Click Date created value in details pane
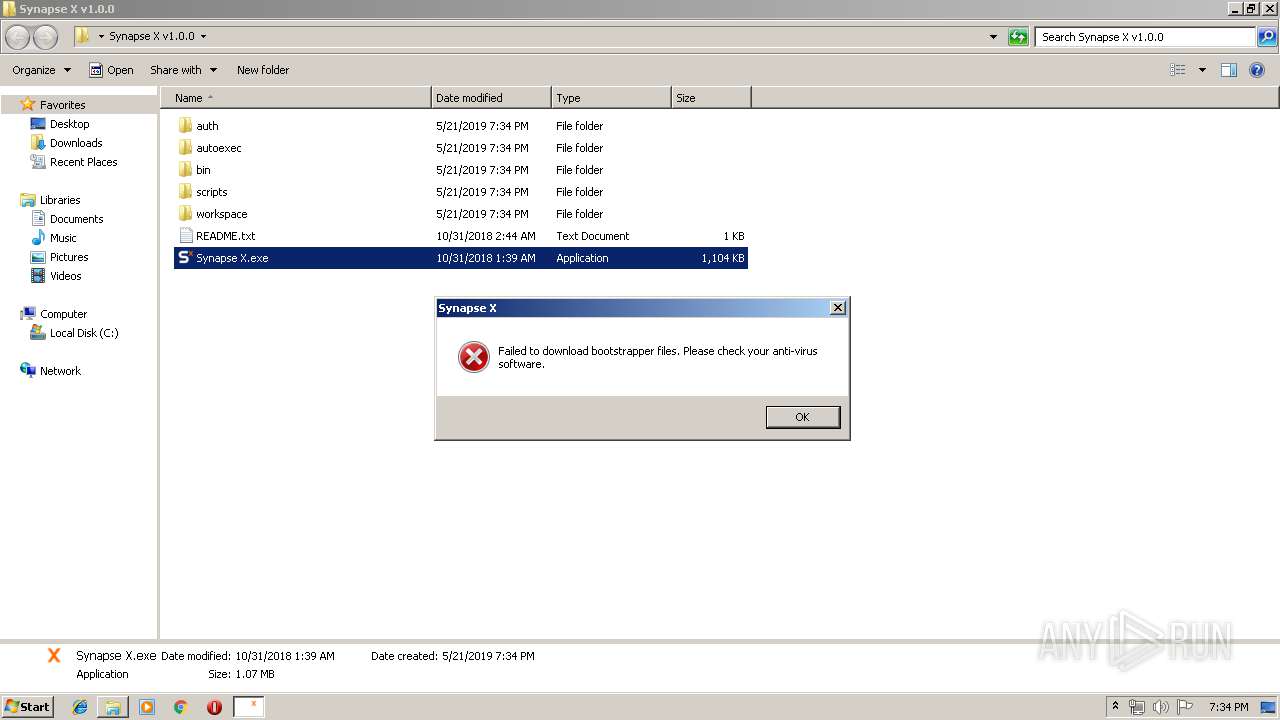Image resolution: width=1280 pixels, height=720 pixels. click(488, 656)
